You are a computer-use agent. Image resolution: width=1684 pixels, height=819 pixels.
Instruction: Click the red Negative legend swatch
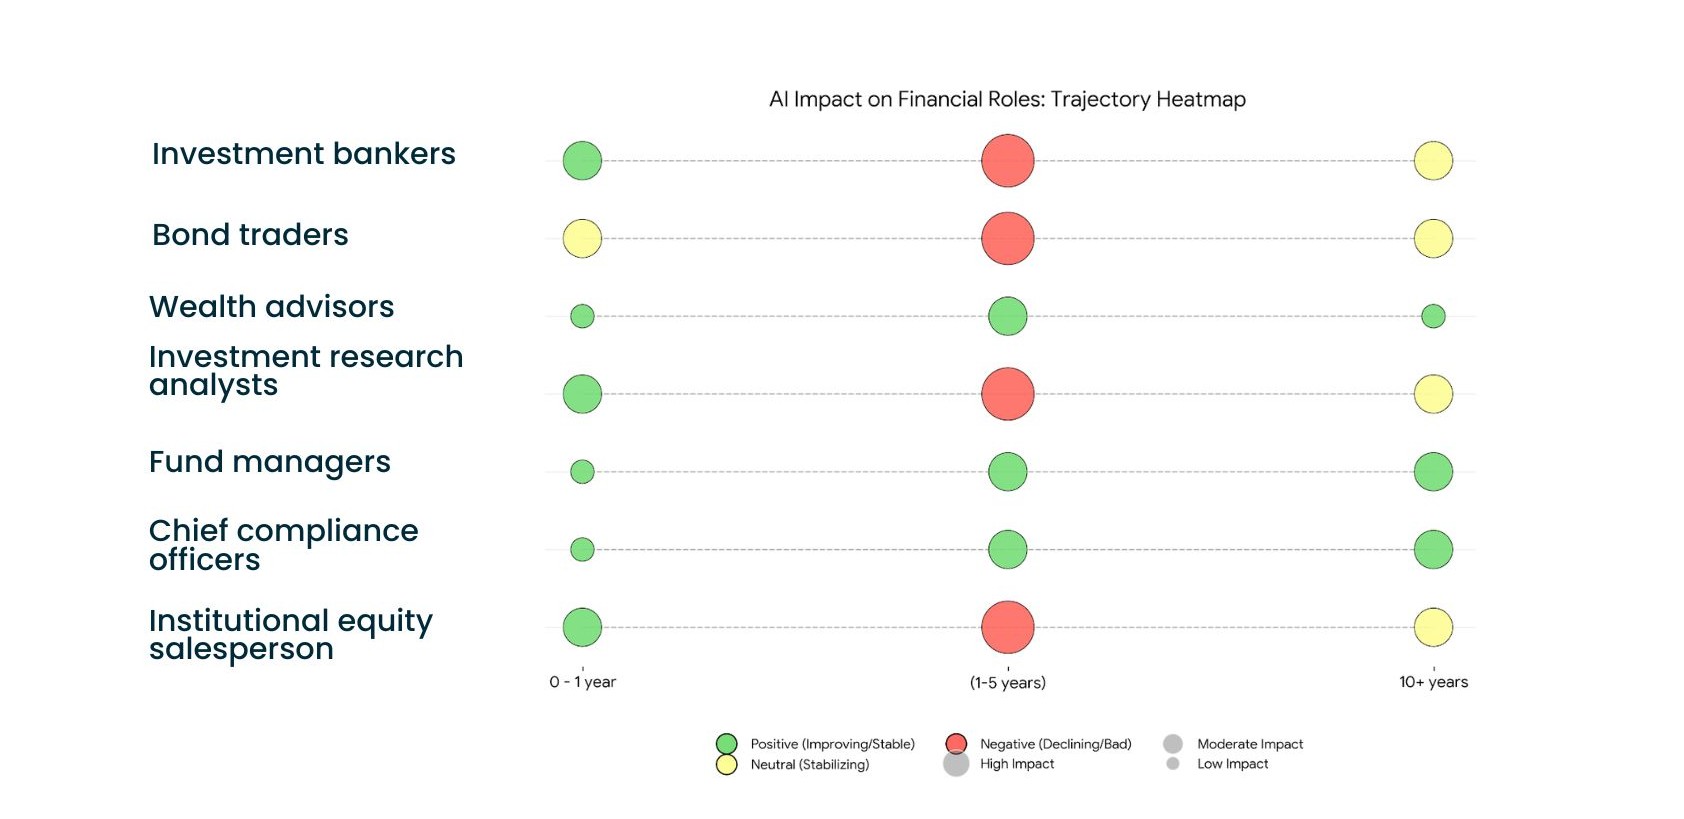[x=956, y=743]
